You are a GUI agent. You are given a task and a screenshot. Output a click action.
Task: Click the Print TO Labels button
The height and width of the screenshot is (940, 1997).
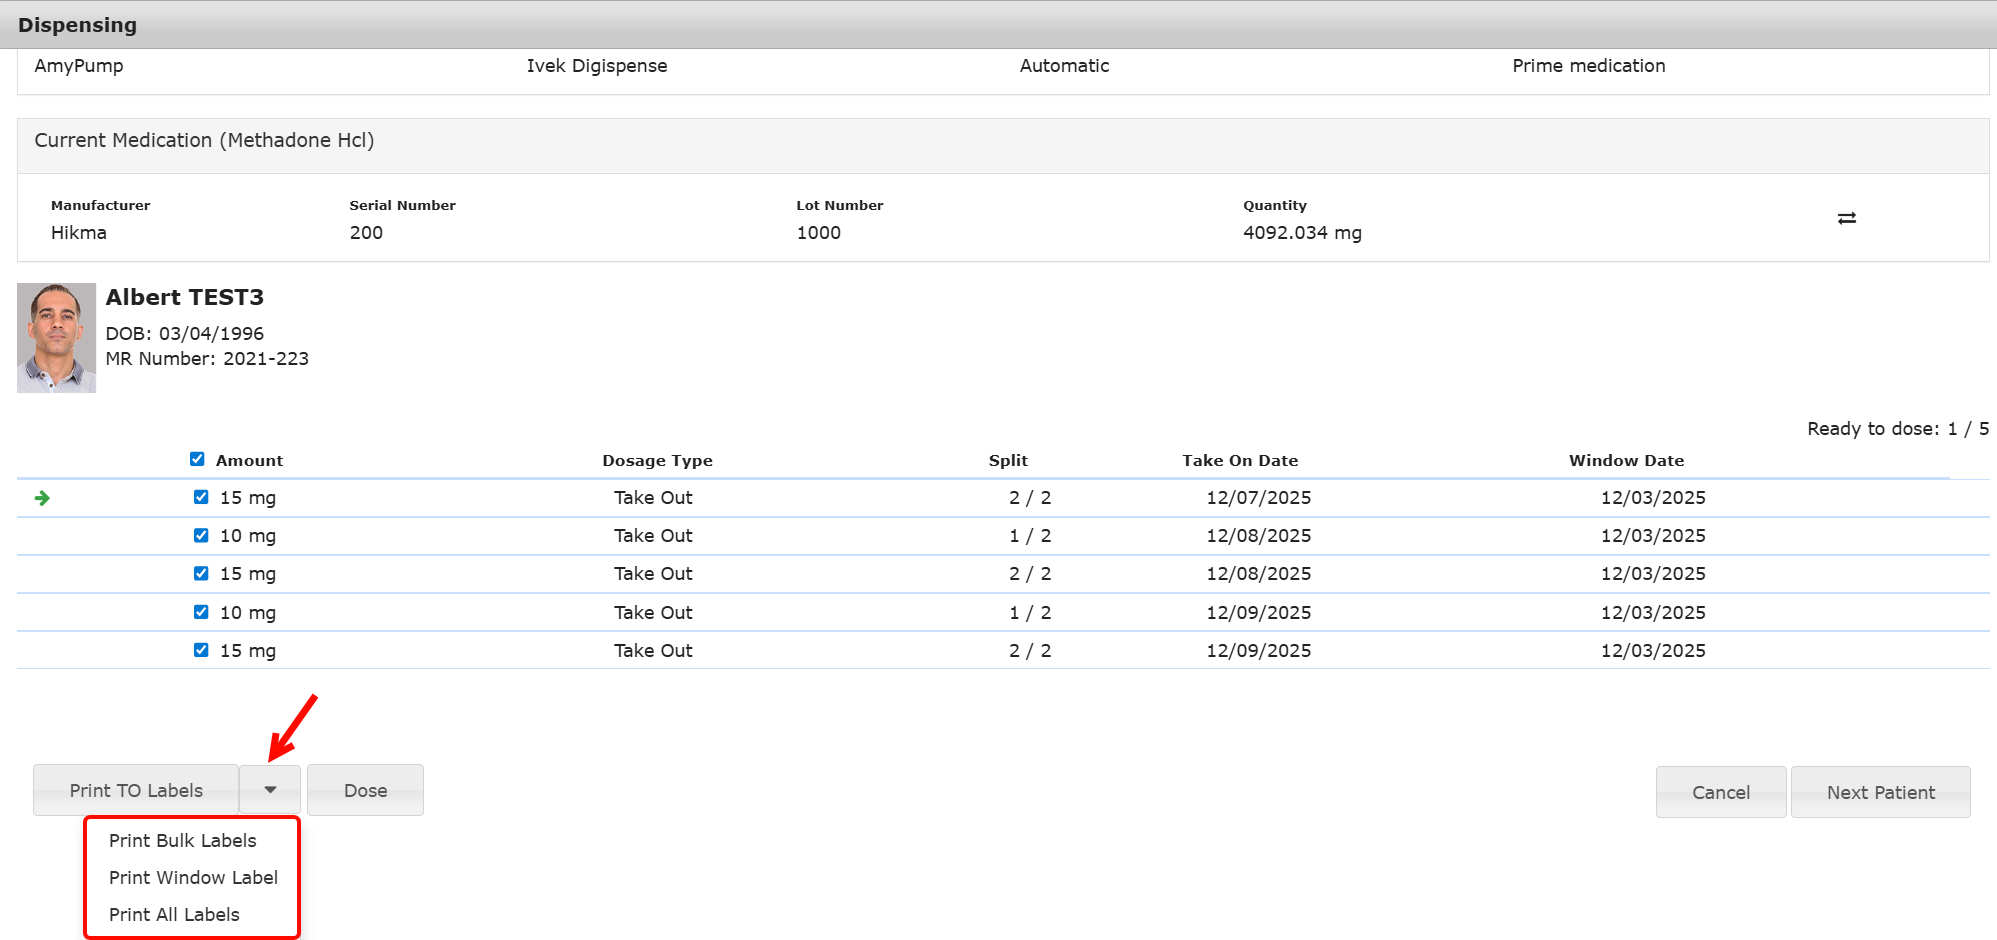(136, 790)
